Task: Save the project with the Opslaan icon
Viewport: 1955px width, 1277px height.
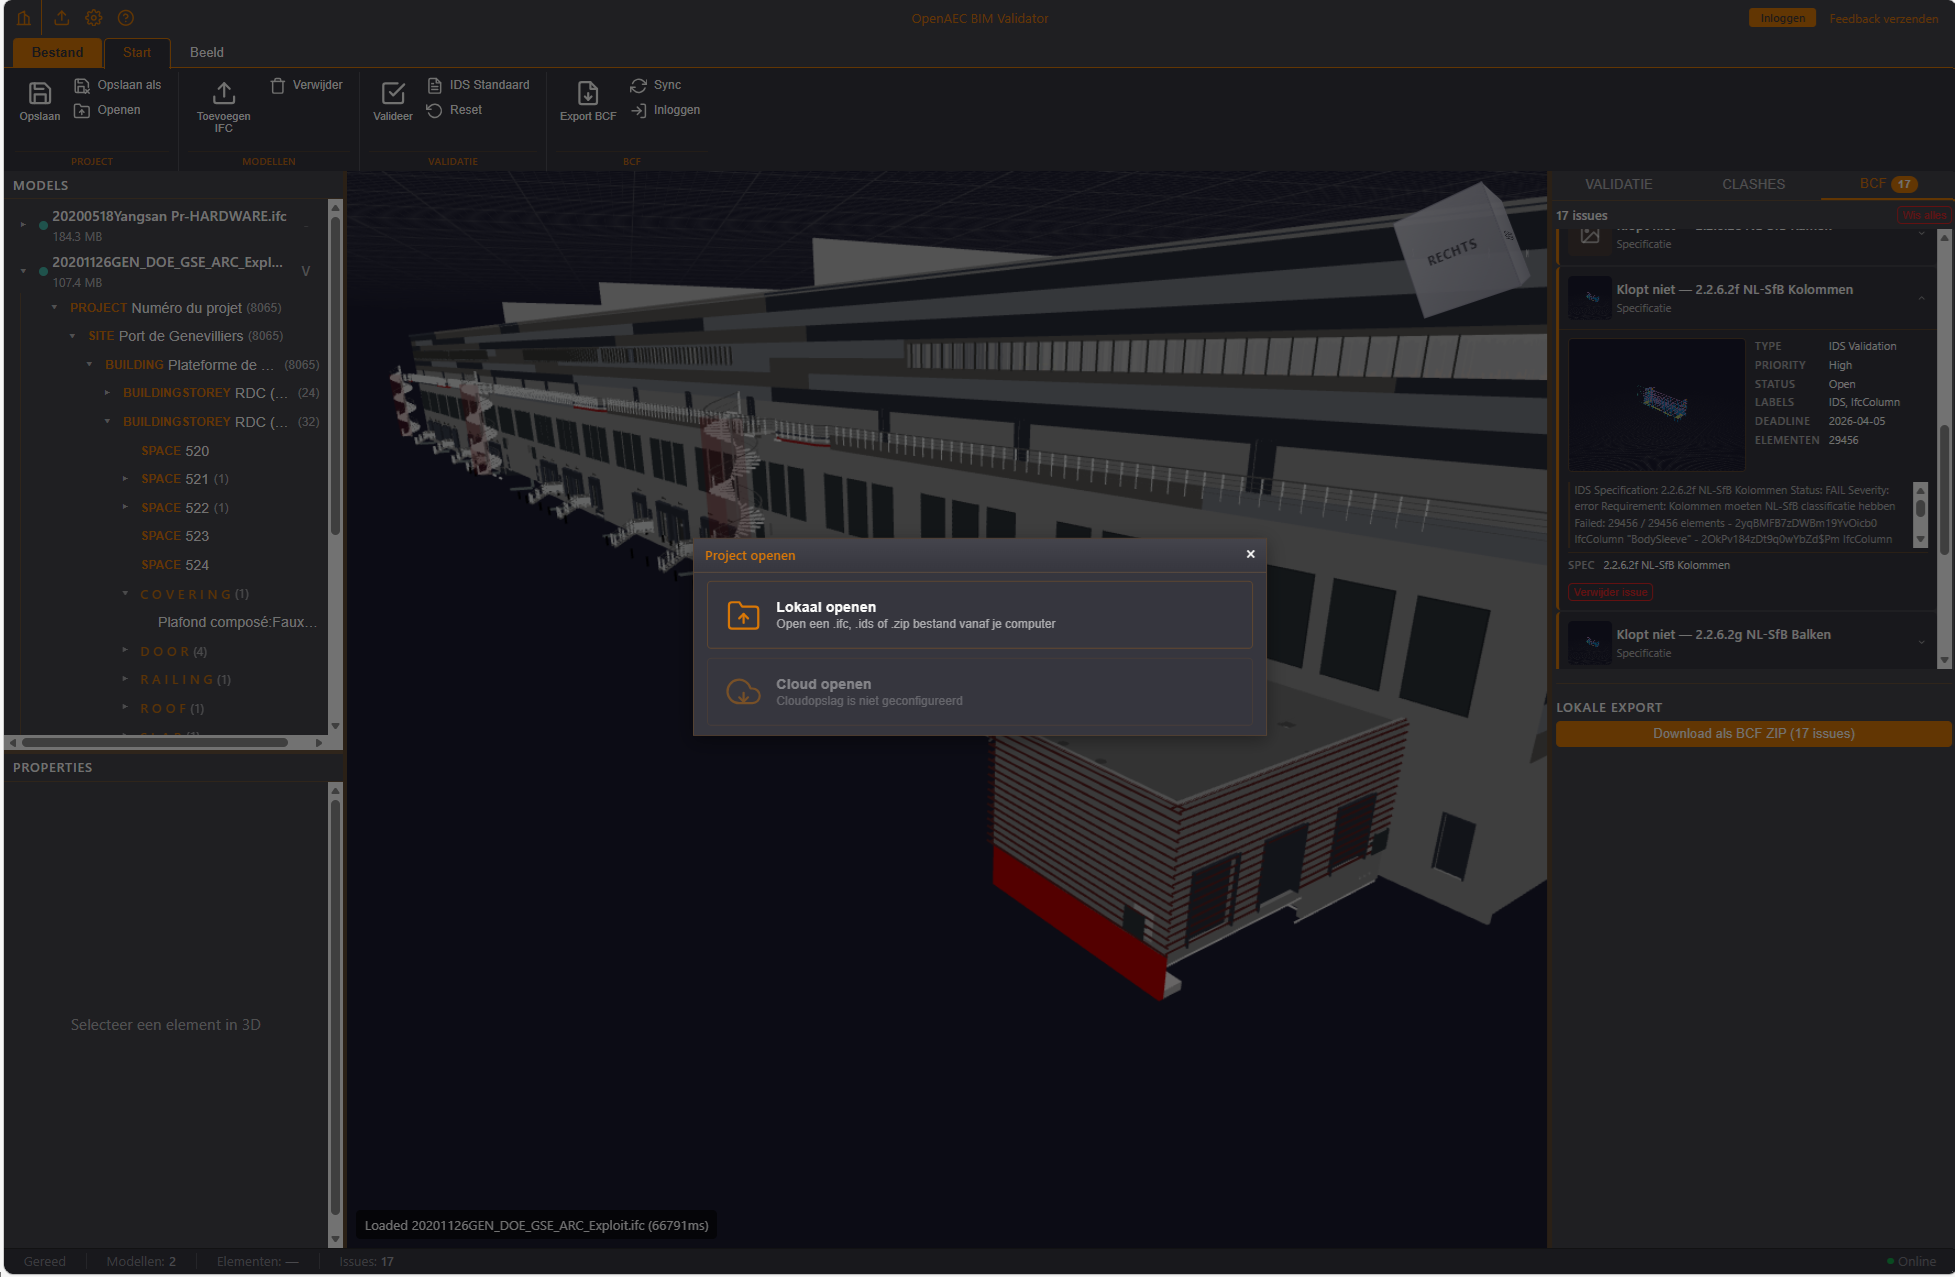Action: [x=39, y=100]
